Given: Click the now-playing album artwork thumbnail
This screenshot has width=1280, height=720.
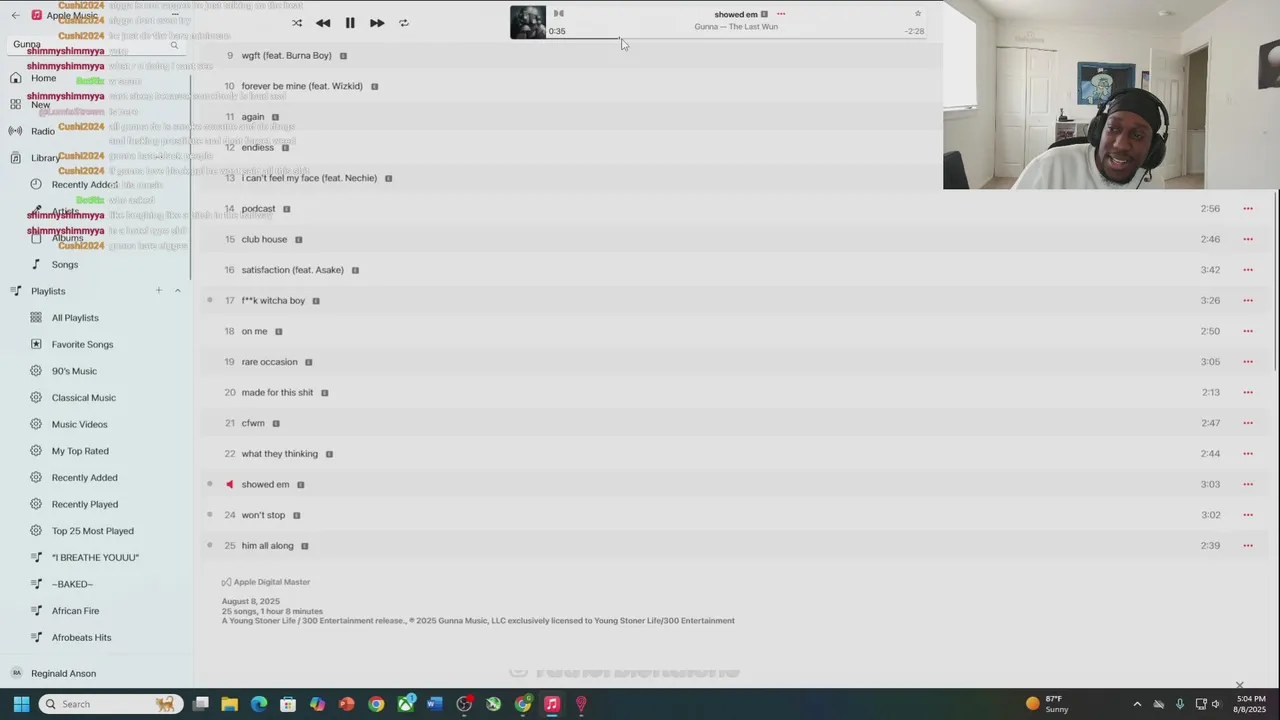Looking at the screenshot, I should pyautogui.click(x=528, y=22).
